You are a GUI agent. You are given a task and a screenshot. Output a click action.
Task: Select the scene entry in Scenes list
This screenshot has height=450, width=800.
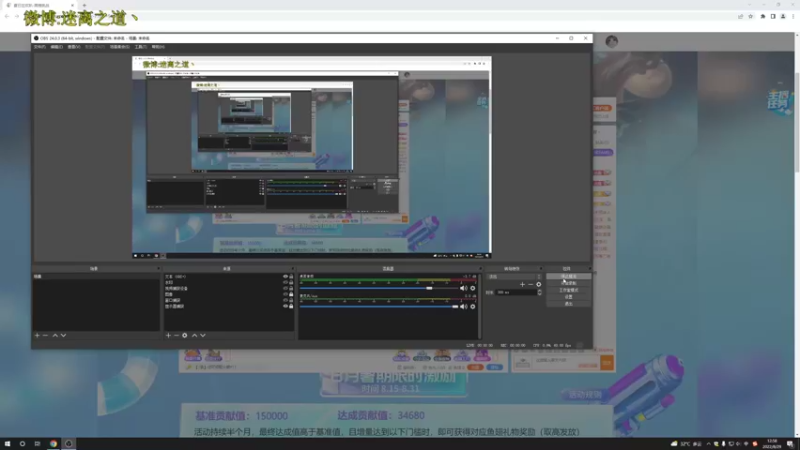(96, 277)
